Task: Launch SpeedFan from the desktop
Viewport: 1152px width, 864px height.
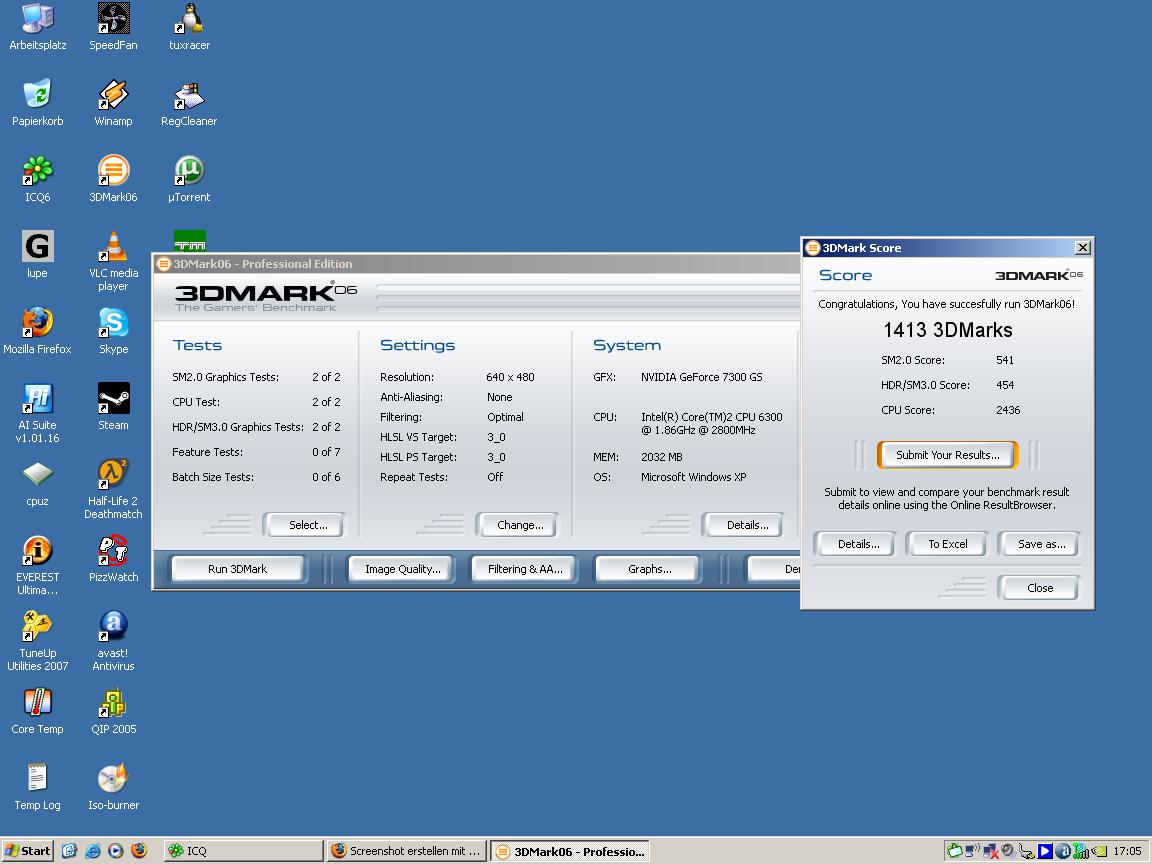Action: (x=113, y=27)
